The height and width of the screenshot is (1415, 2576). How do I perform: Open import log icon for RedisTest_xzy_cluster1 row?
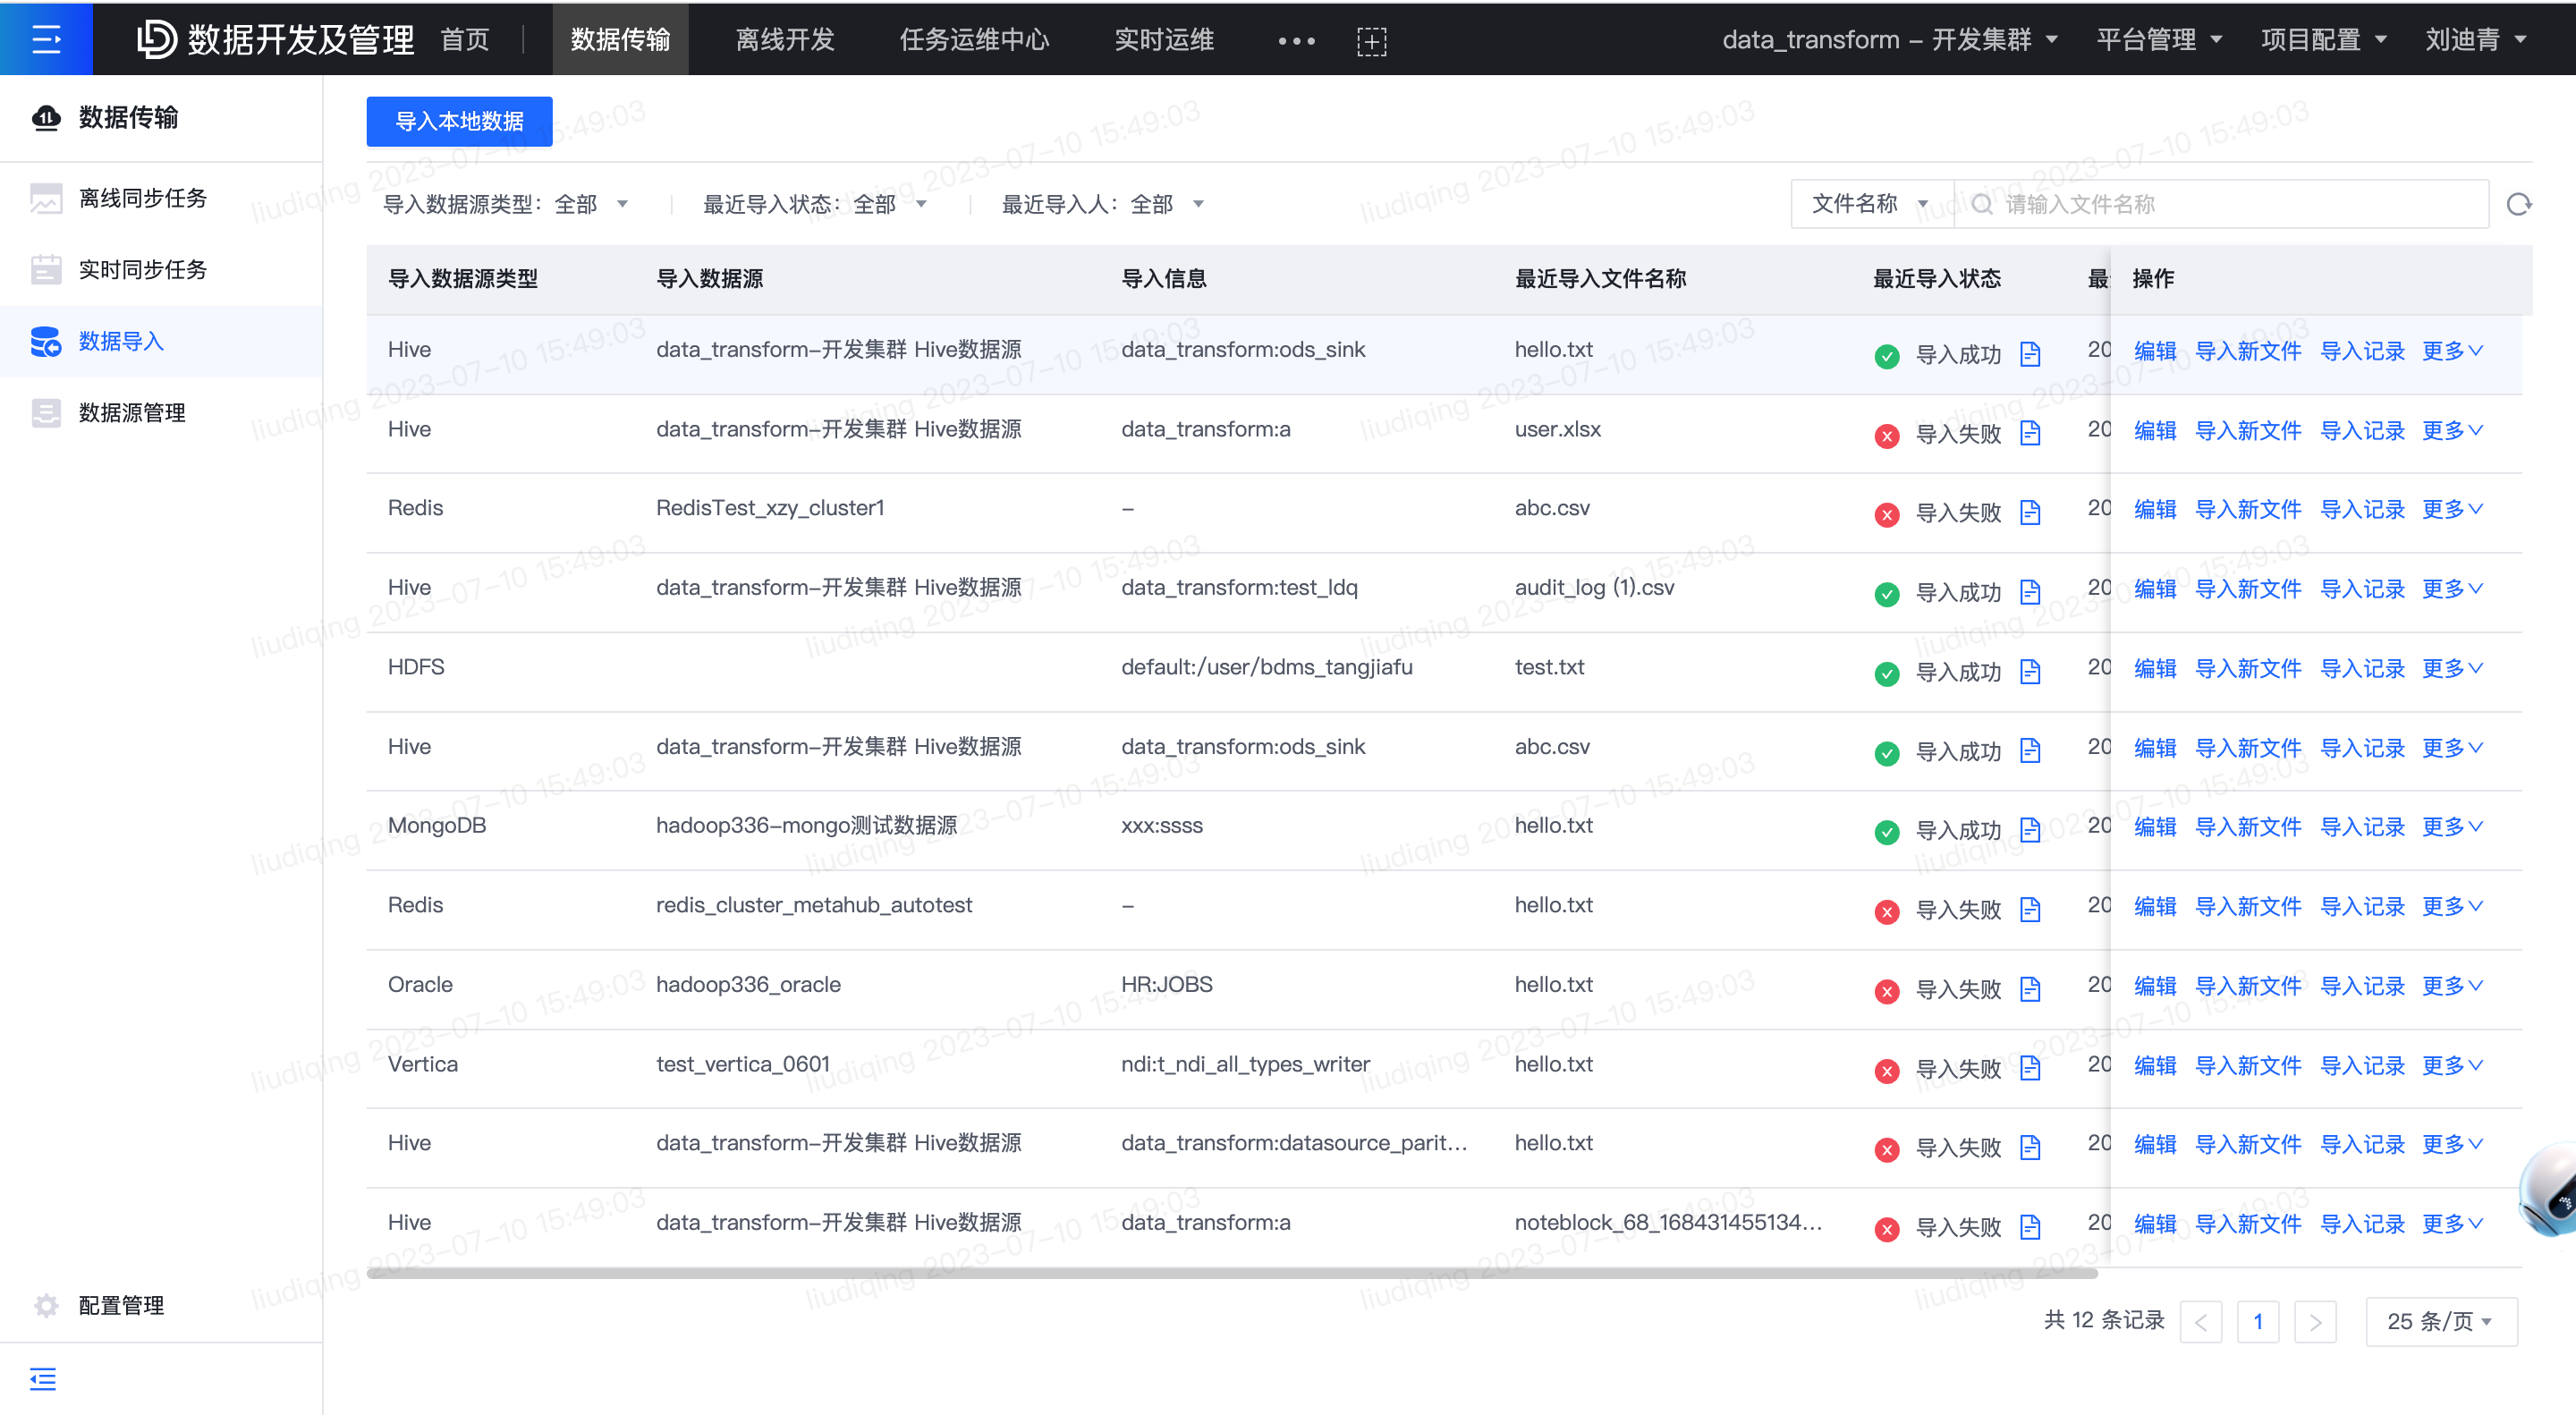coord(2029,513)
